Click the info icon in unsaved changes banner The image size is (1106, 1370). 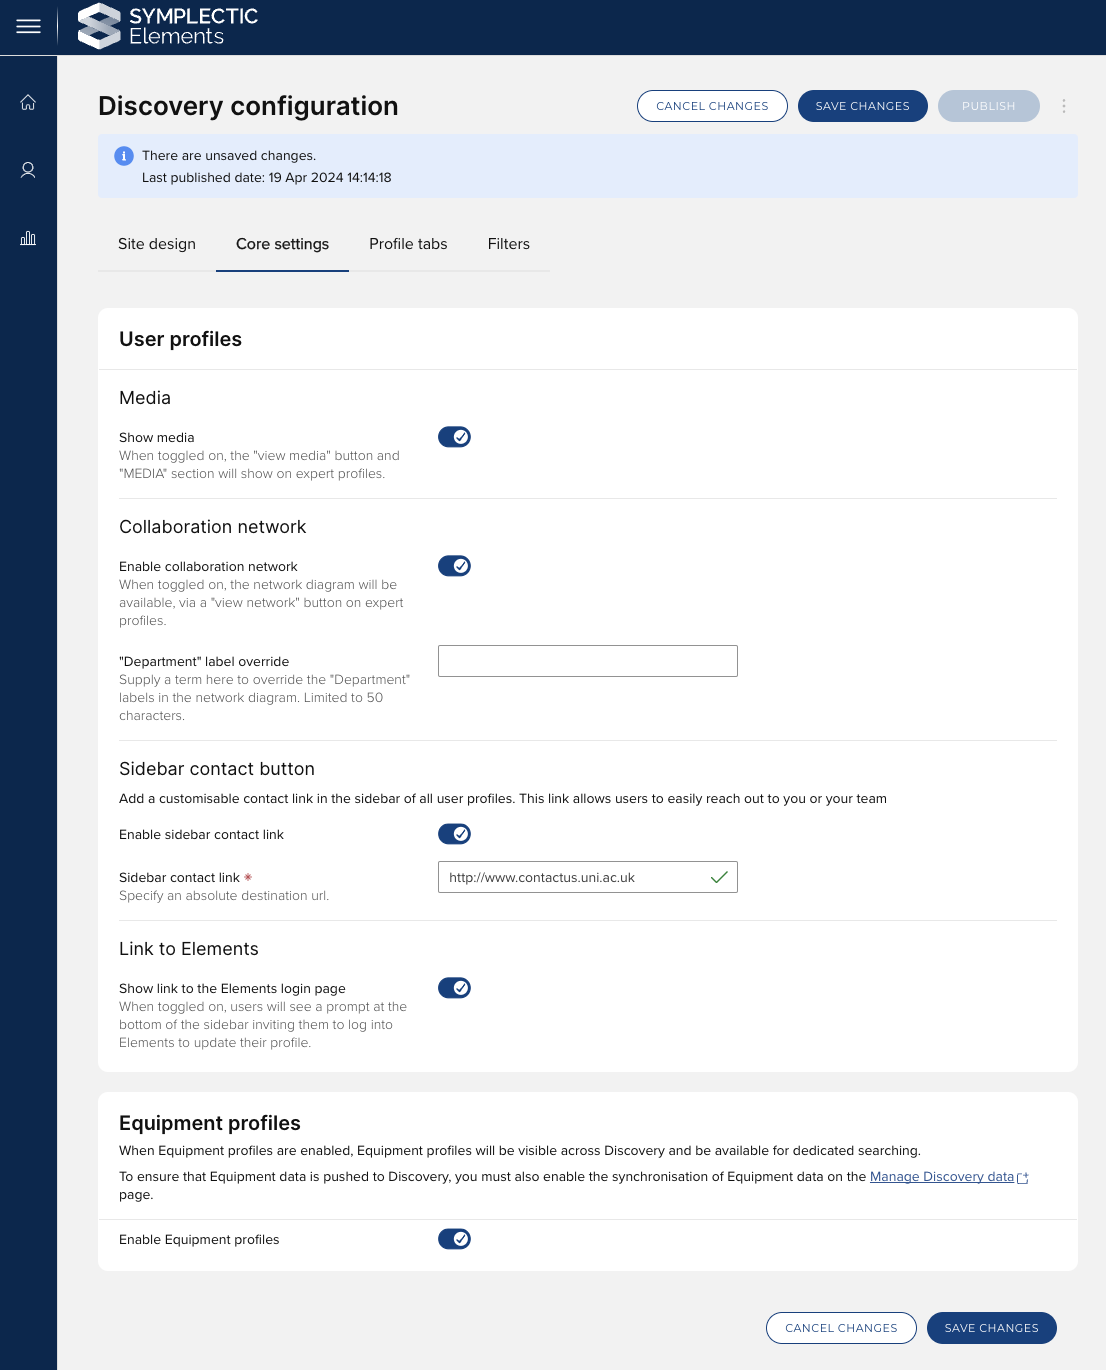[x=124, y=156]
